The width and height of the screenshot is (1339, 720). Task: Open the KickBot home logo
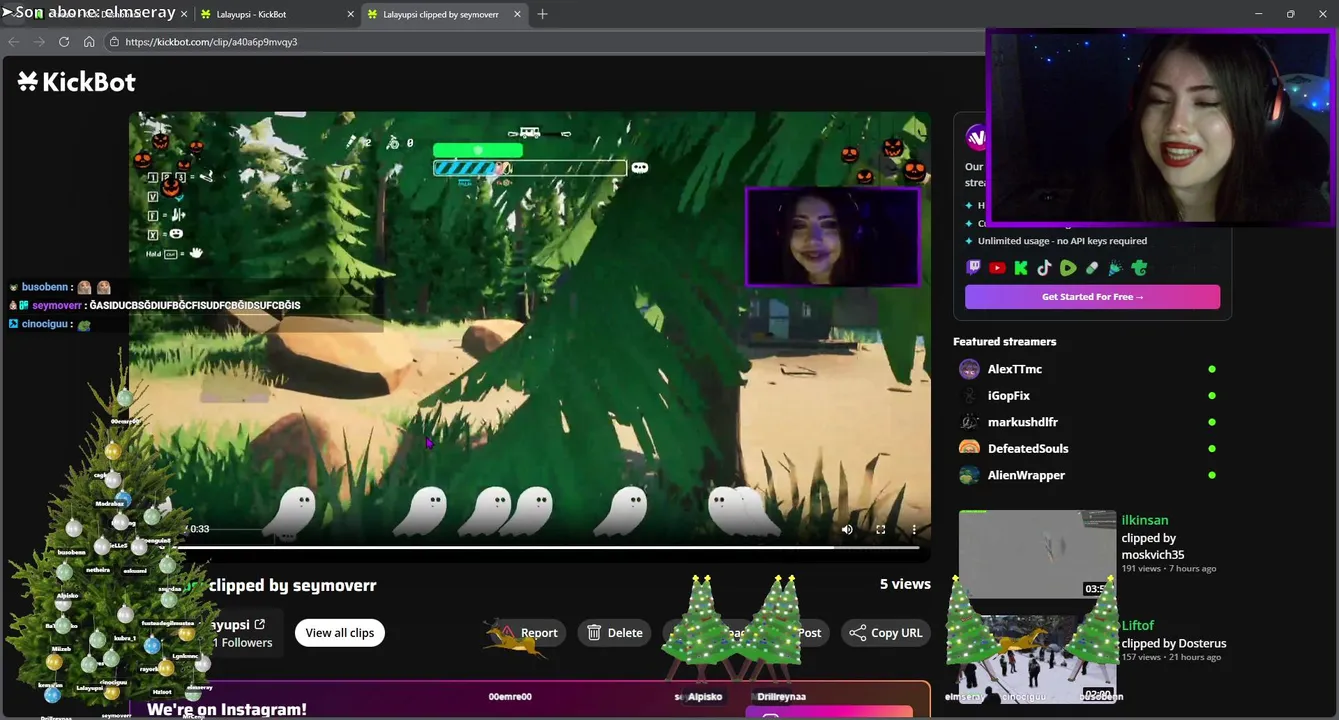[77, 82]
